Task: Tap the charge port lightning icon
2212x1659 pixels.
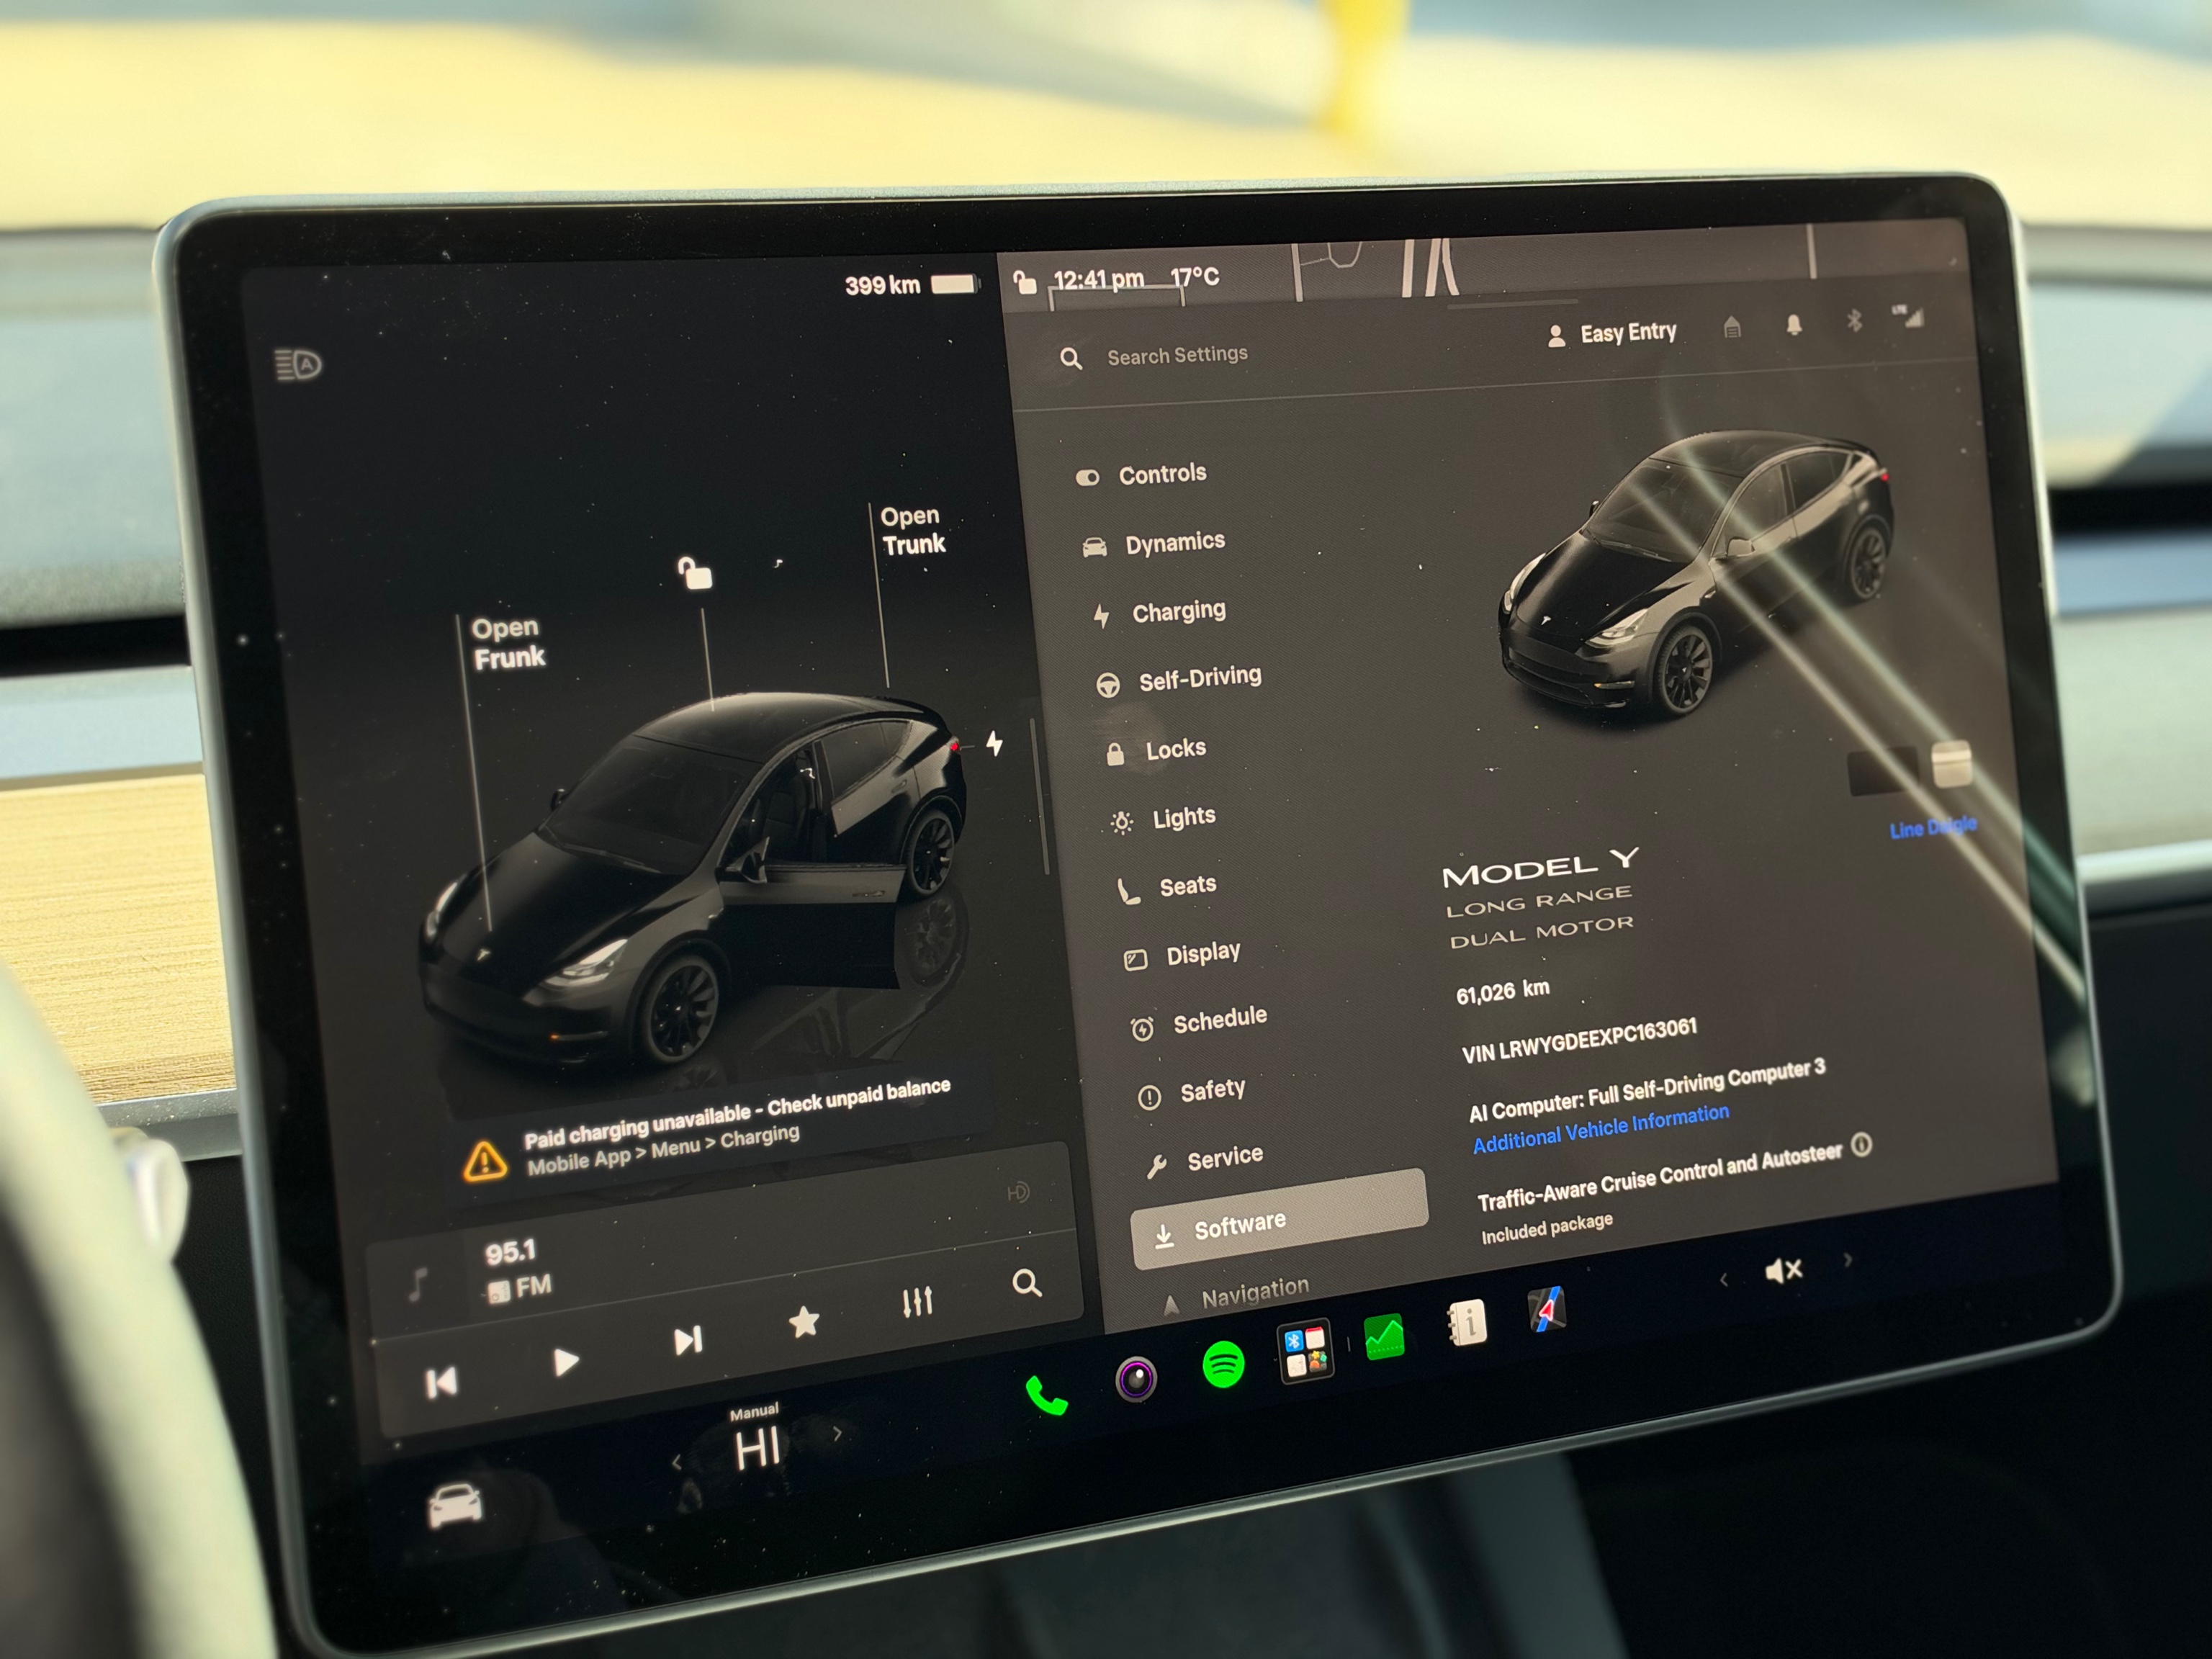Action: (x=995, y=743)
